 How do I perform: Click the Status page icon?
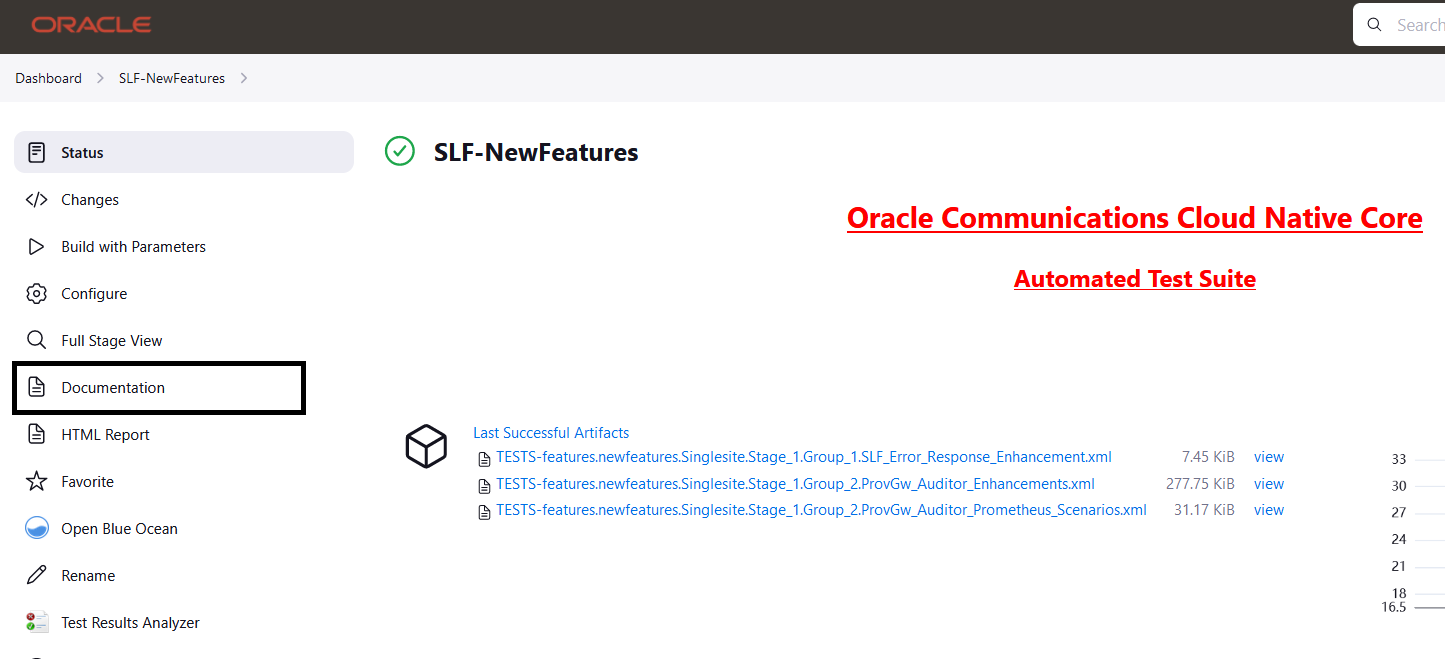(37, 152)
